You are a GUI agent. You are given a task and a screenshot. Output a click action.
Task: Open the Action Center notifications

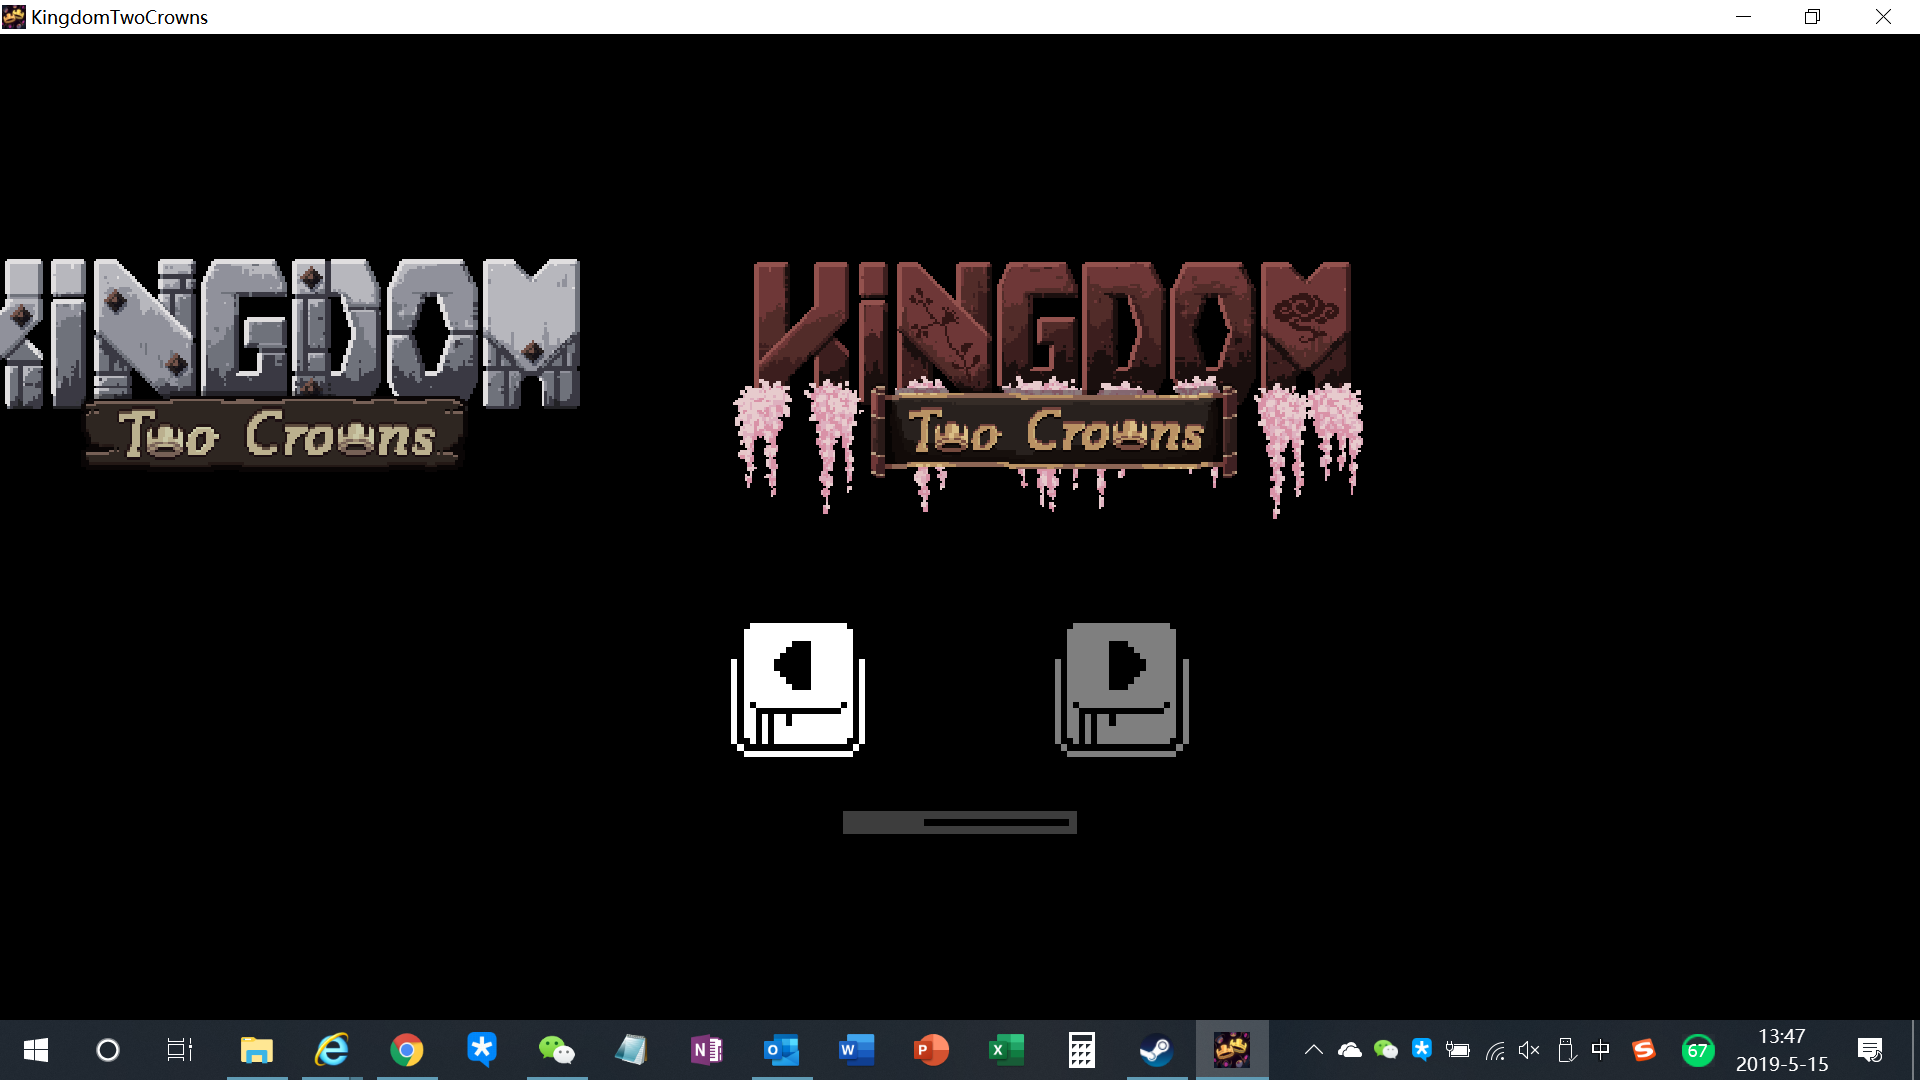[1870, 1050]
